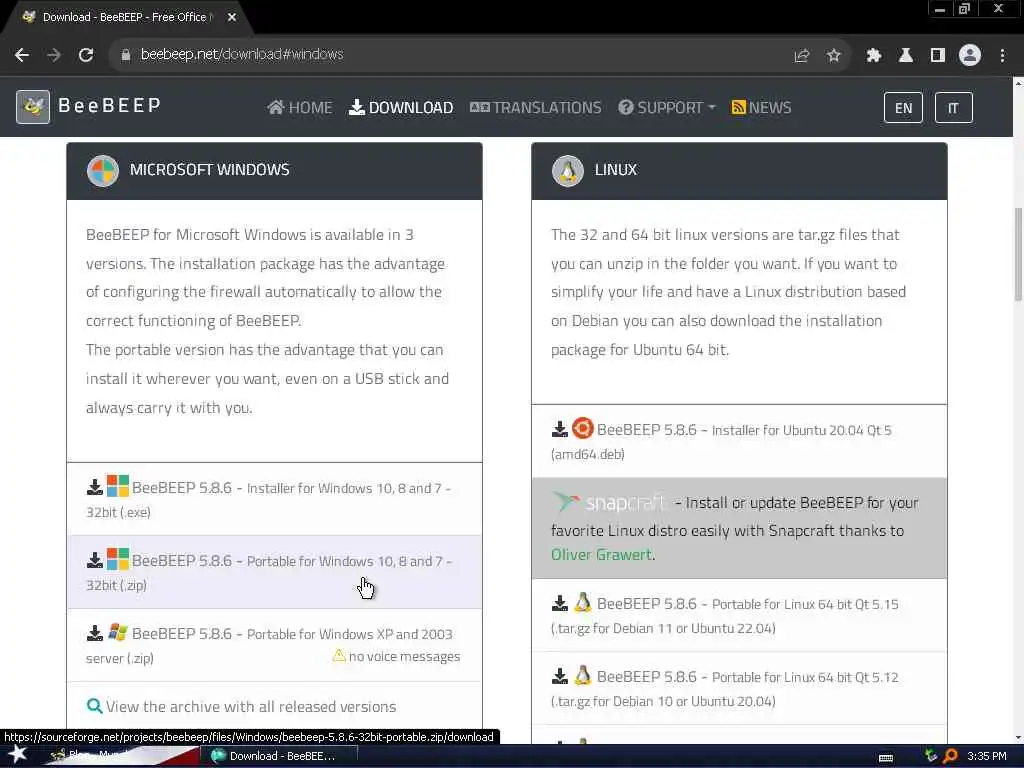Screen dimensions: 1024x768
Task: Click the taskbar clock showing 3:35 PM
Action: [x=986, y=756]
